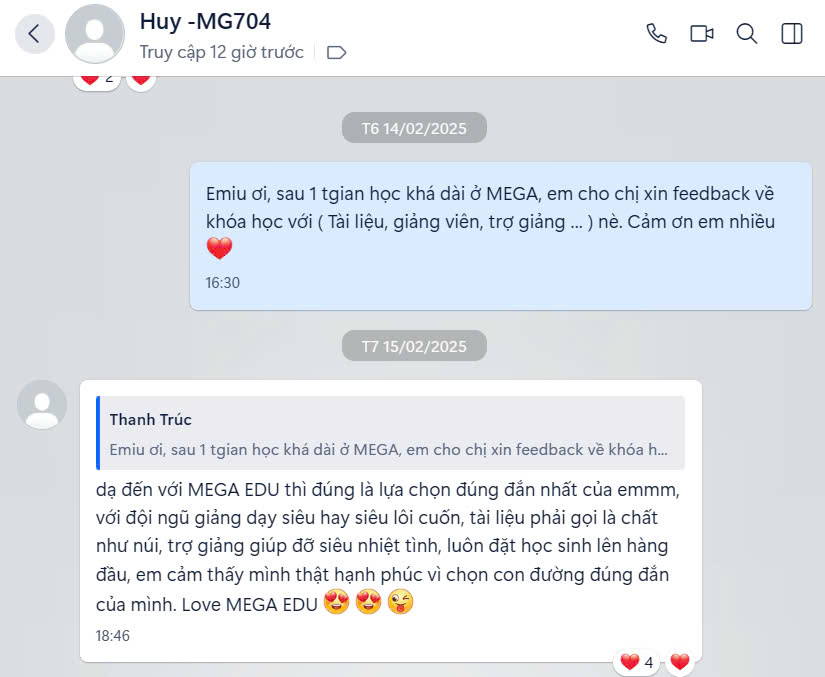View the 4 heart reactions count

pyautogui.click(x=636, y=662)
